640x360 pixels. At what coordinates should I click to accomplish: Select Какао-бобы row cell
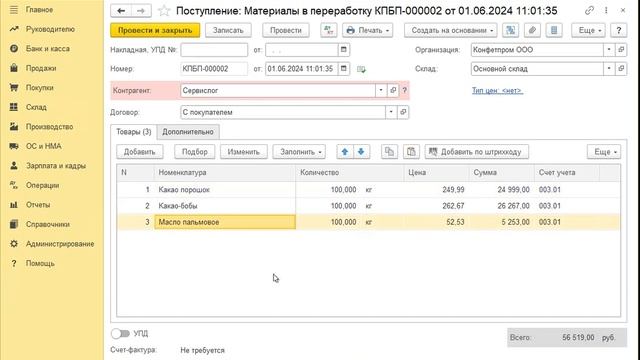pyautogui.click(x=225, y=206)
